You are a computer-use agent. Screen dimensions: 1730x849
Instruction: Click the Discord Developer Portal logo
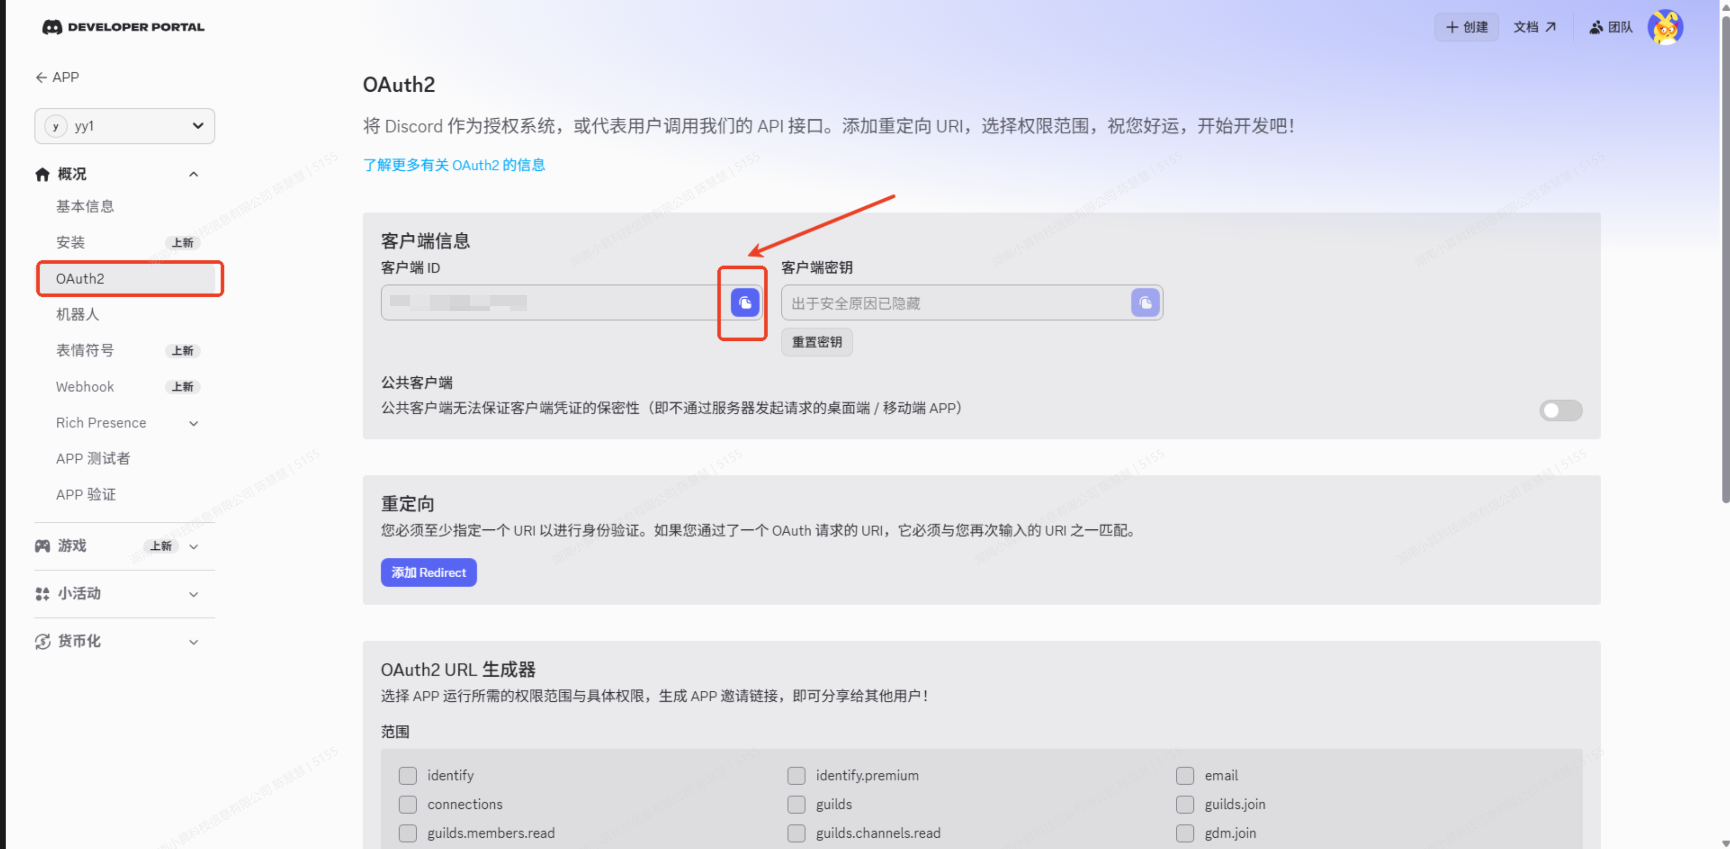(123, 27)
